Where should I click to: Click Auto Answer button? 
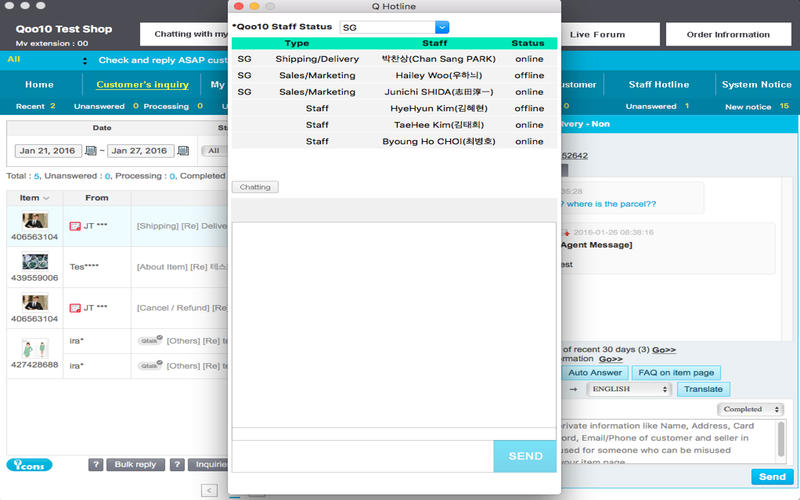tap(595, 372)
